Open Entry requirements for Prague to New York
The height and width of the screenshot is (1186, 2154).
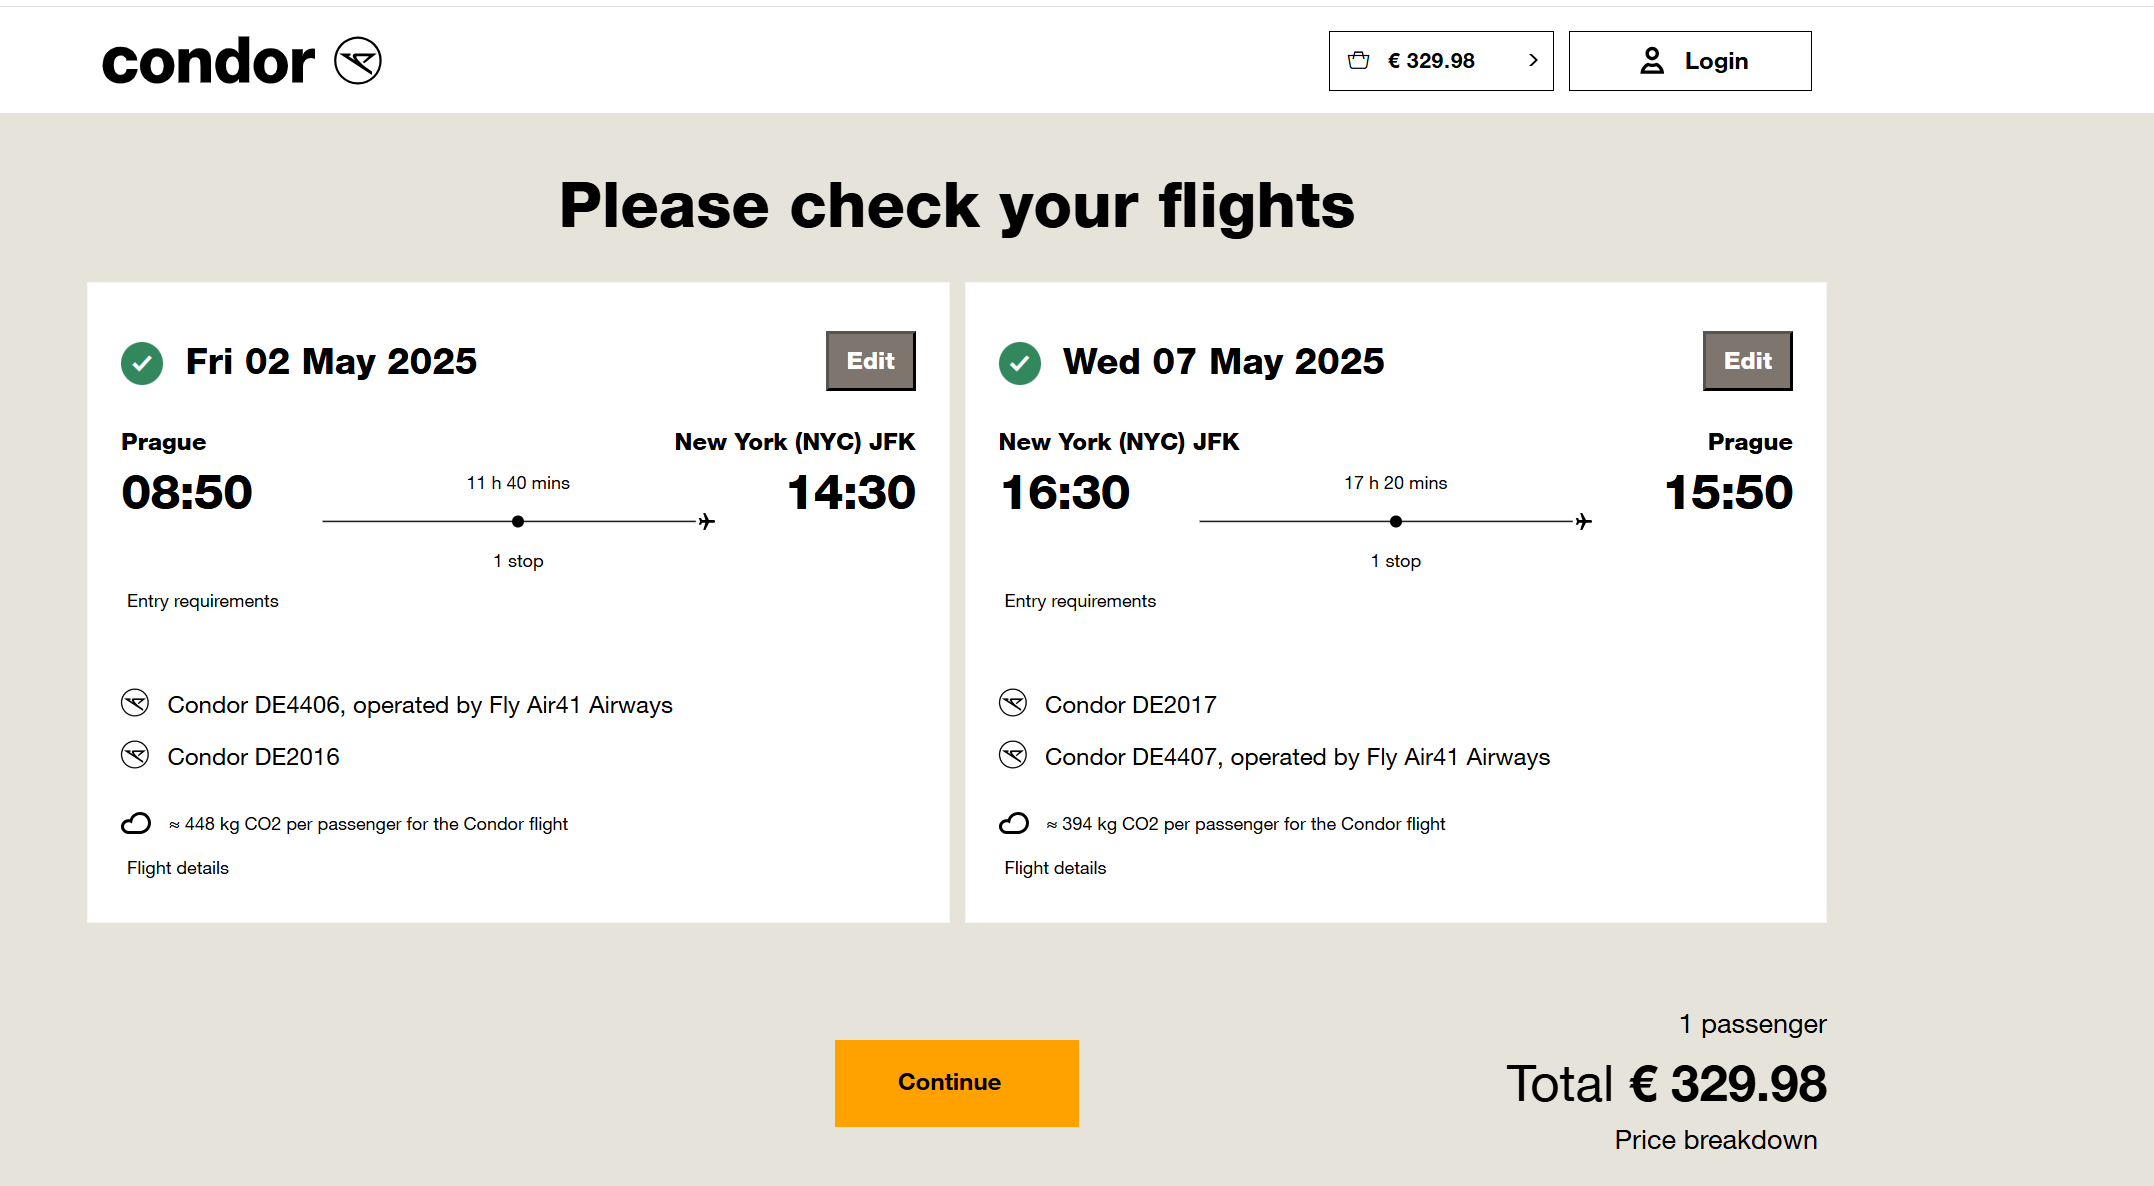203,601
